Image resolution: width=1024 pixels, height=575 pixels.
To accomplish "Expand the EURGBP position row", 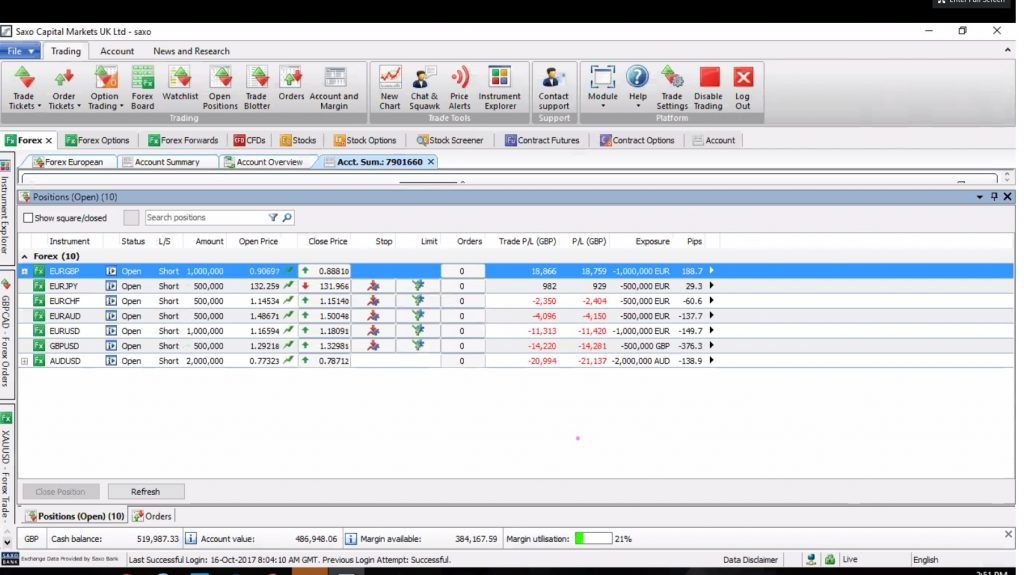I will tap(25, 271).
